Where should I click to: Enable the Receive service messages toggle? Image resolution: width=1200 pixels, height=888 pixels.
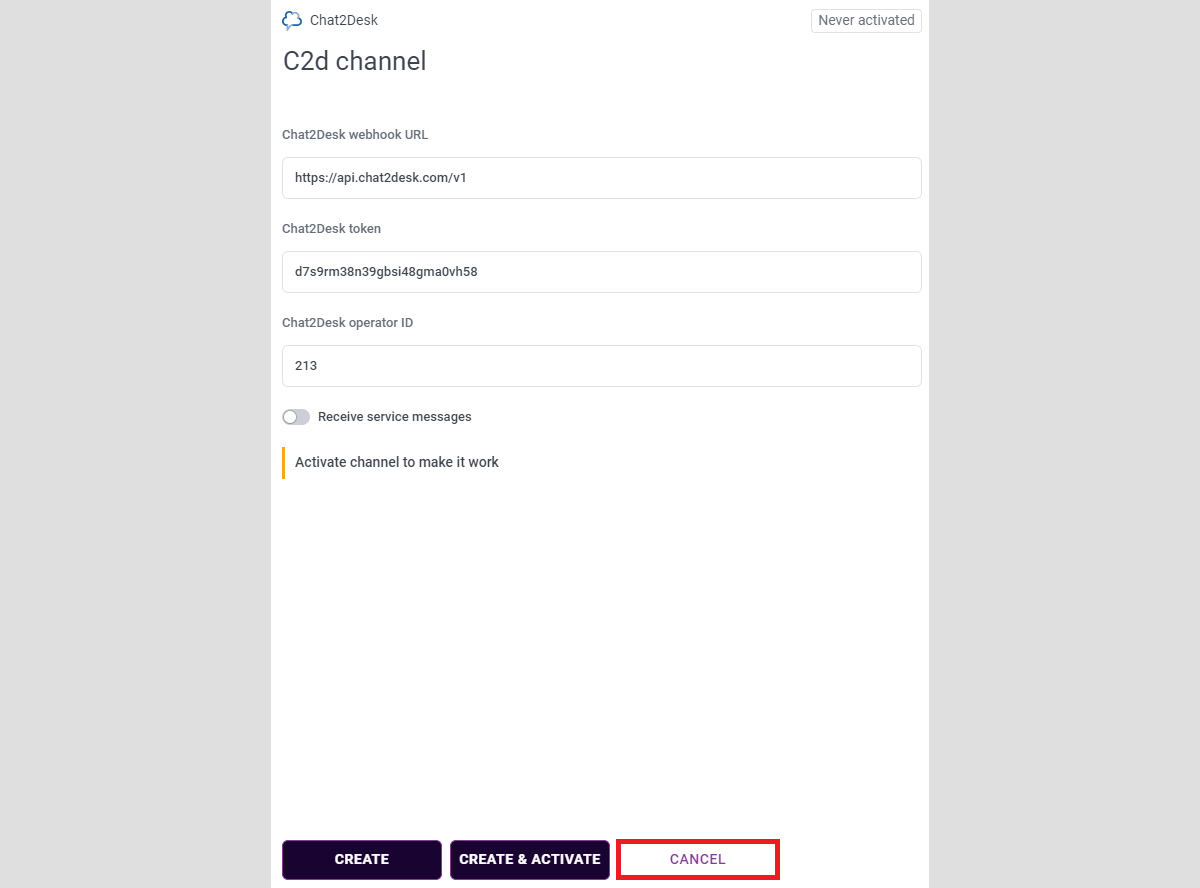pos(296,417)
